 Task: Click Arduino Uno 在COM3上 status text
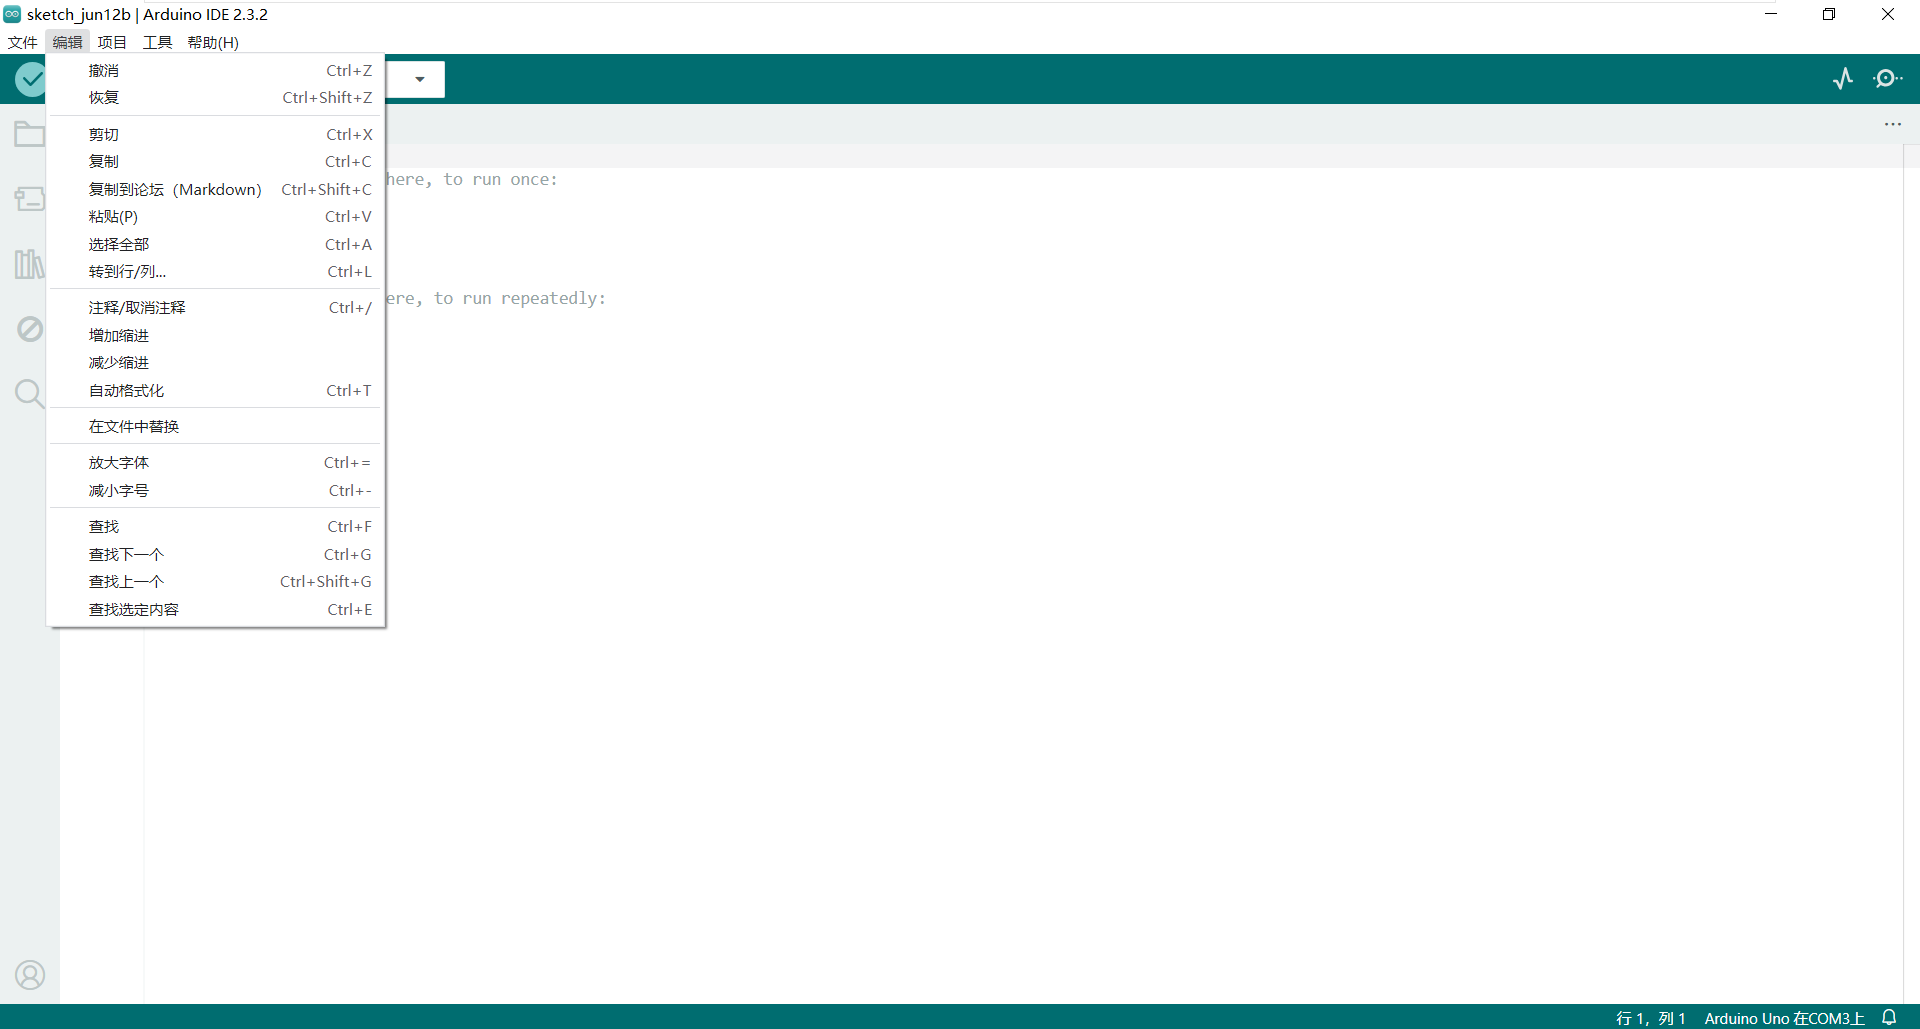pyautogui.click(x=1784, y=1018)
